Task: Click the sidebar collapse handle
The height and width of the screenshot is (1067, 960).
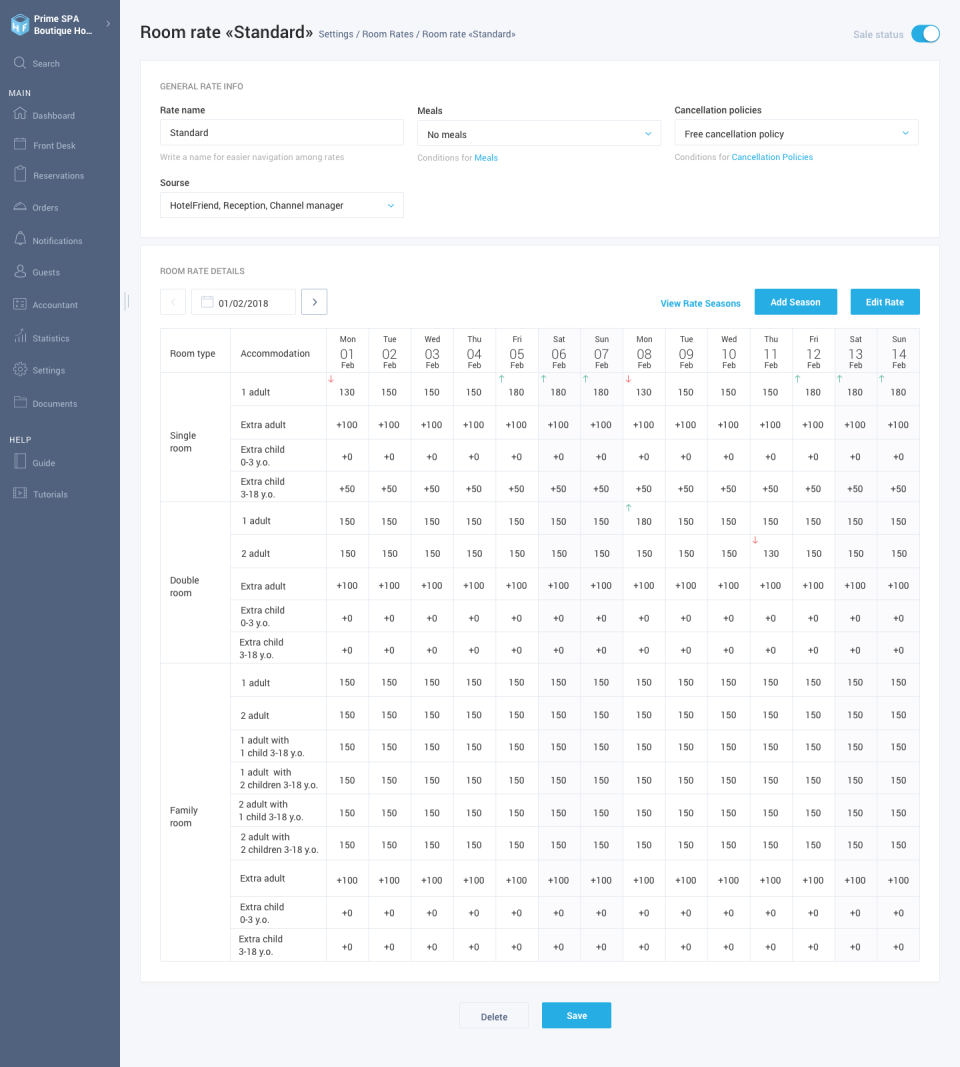Action: pyautogui.click(x=127, y=301)
